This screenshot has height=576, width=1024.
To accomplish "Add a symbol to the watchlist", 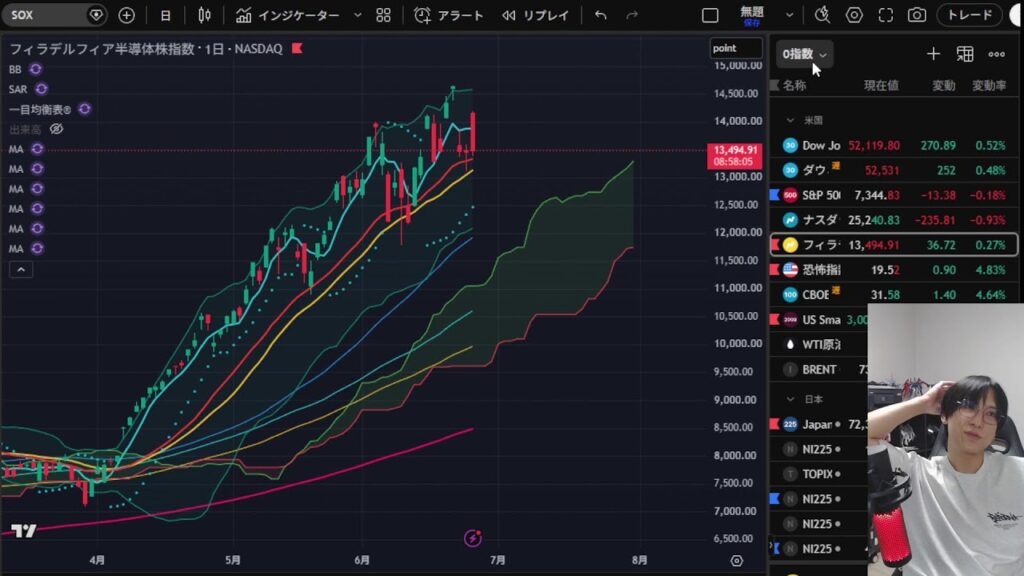I will pyautogui.click(x=933, y=54).
